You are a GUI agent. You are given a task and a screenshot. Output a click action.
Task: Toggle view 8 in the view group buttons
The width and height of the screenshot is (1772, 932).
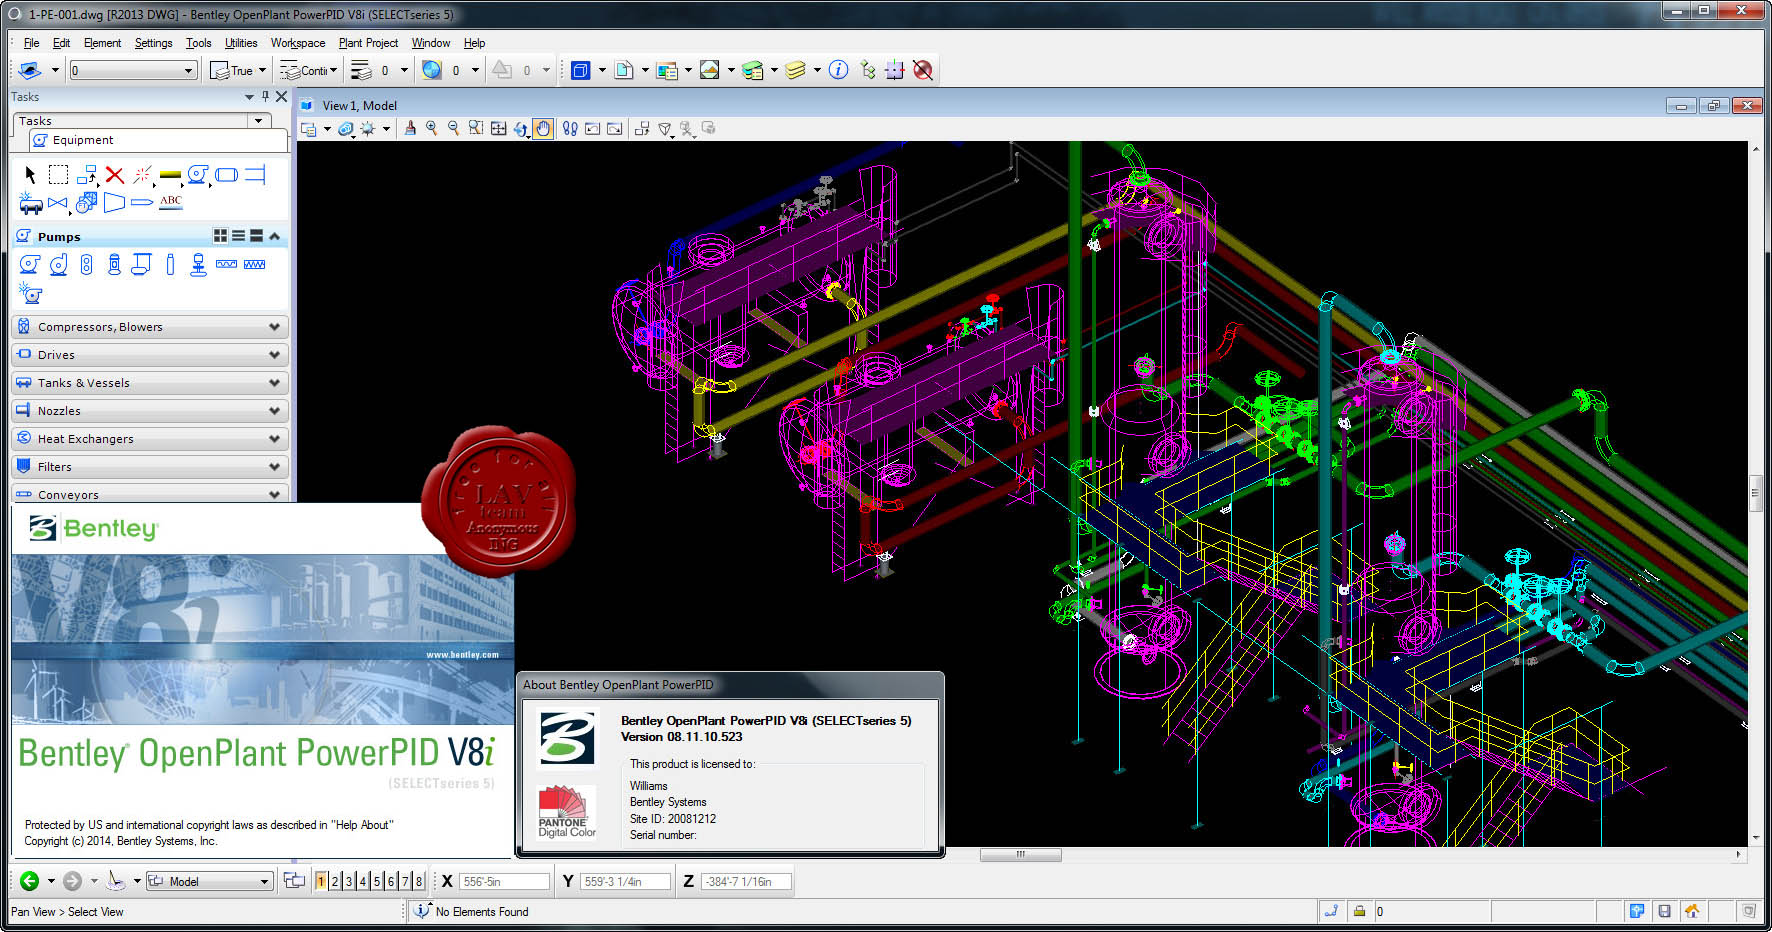419,881
